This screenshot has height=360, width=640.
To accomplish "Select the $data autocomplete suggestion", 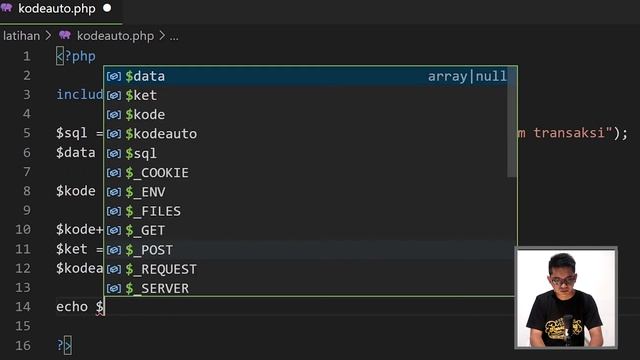I will [310, 76].
